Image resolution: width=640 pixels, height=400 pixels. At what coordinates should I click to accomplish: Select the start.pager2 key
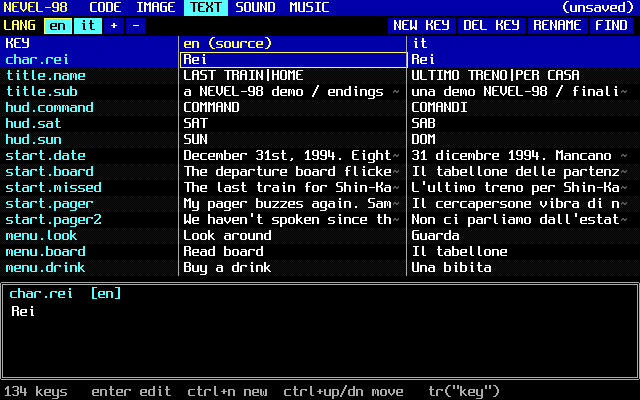89,220
